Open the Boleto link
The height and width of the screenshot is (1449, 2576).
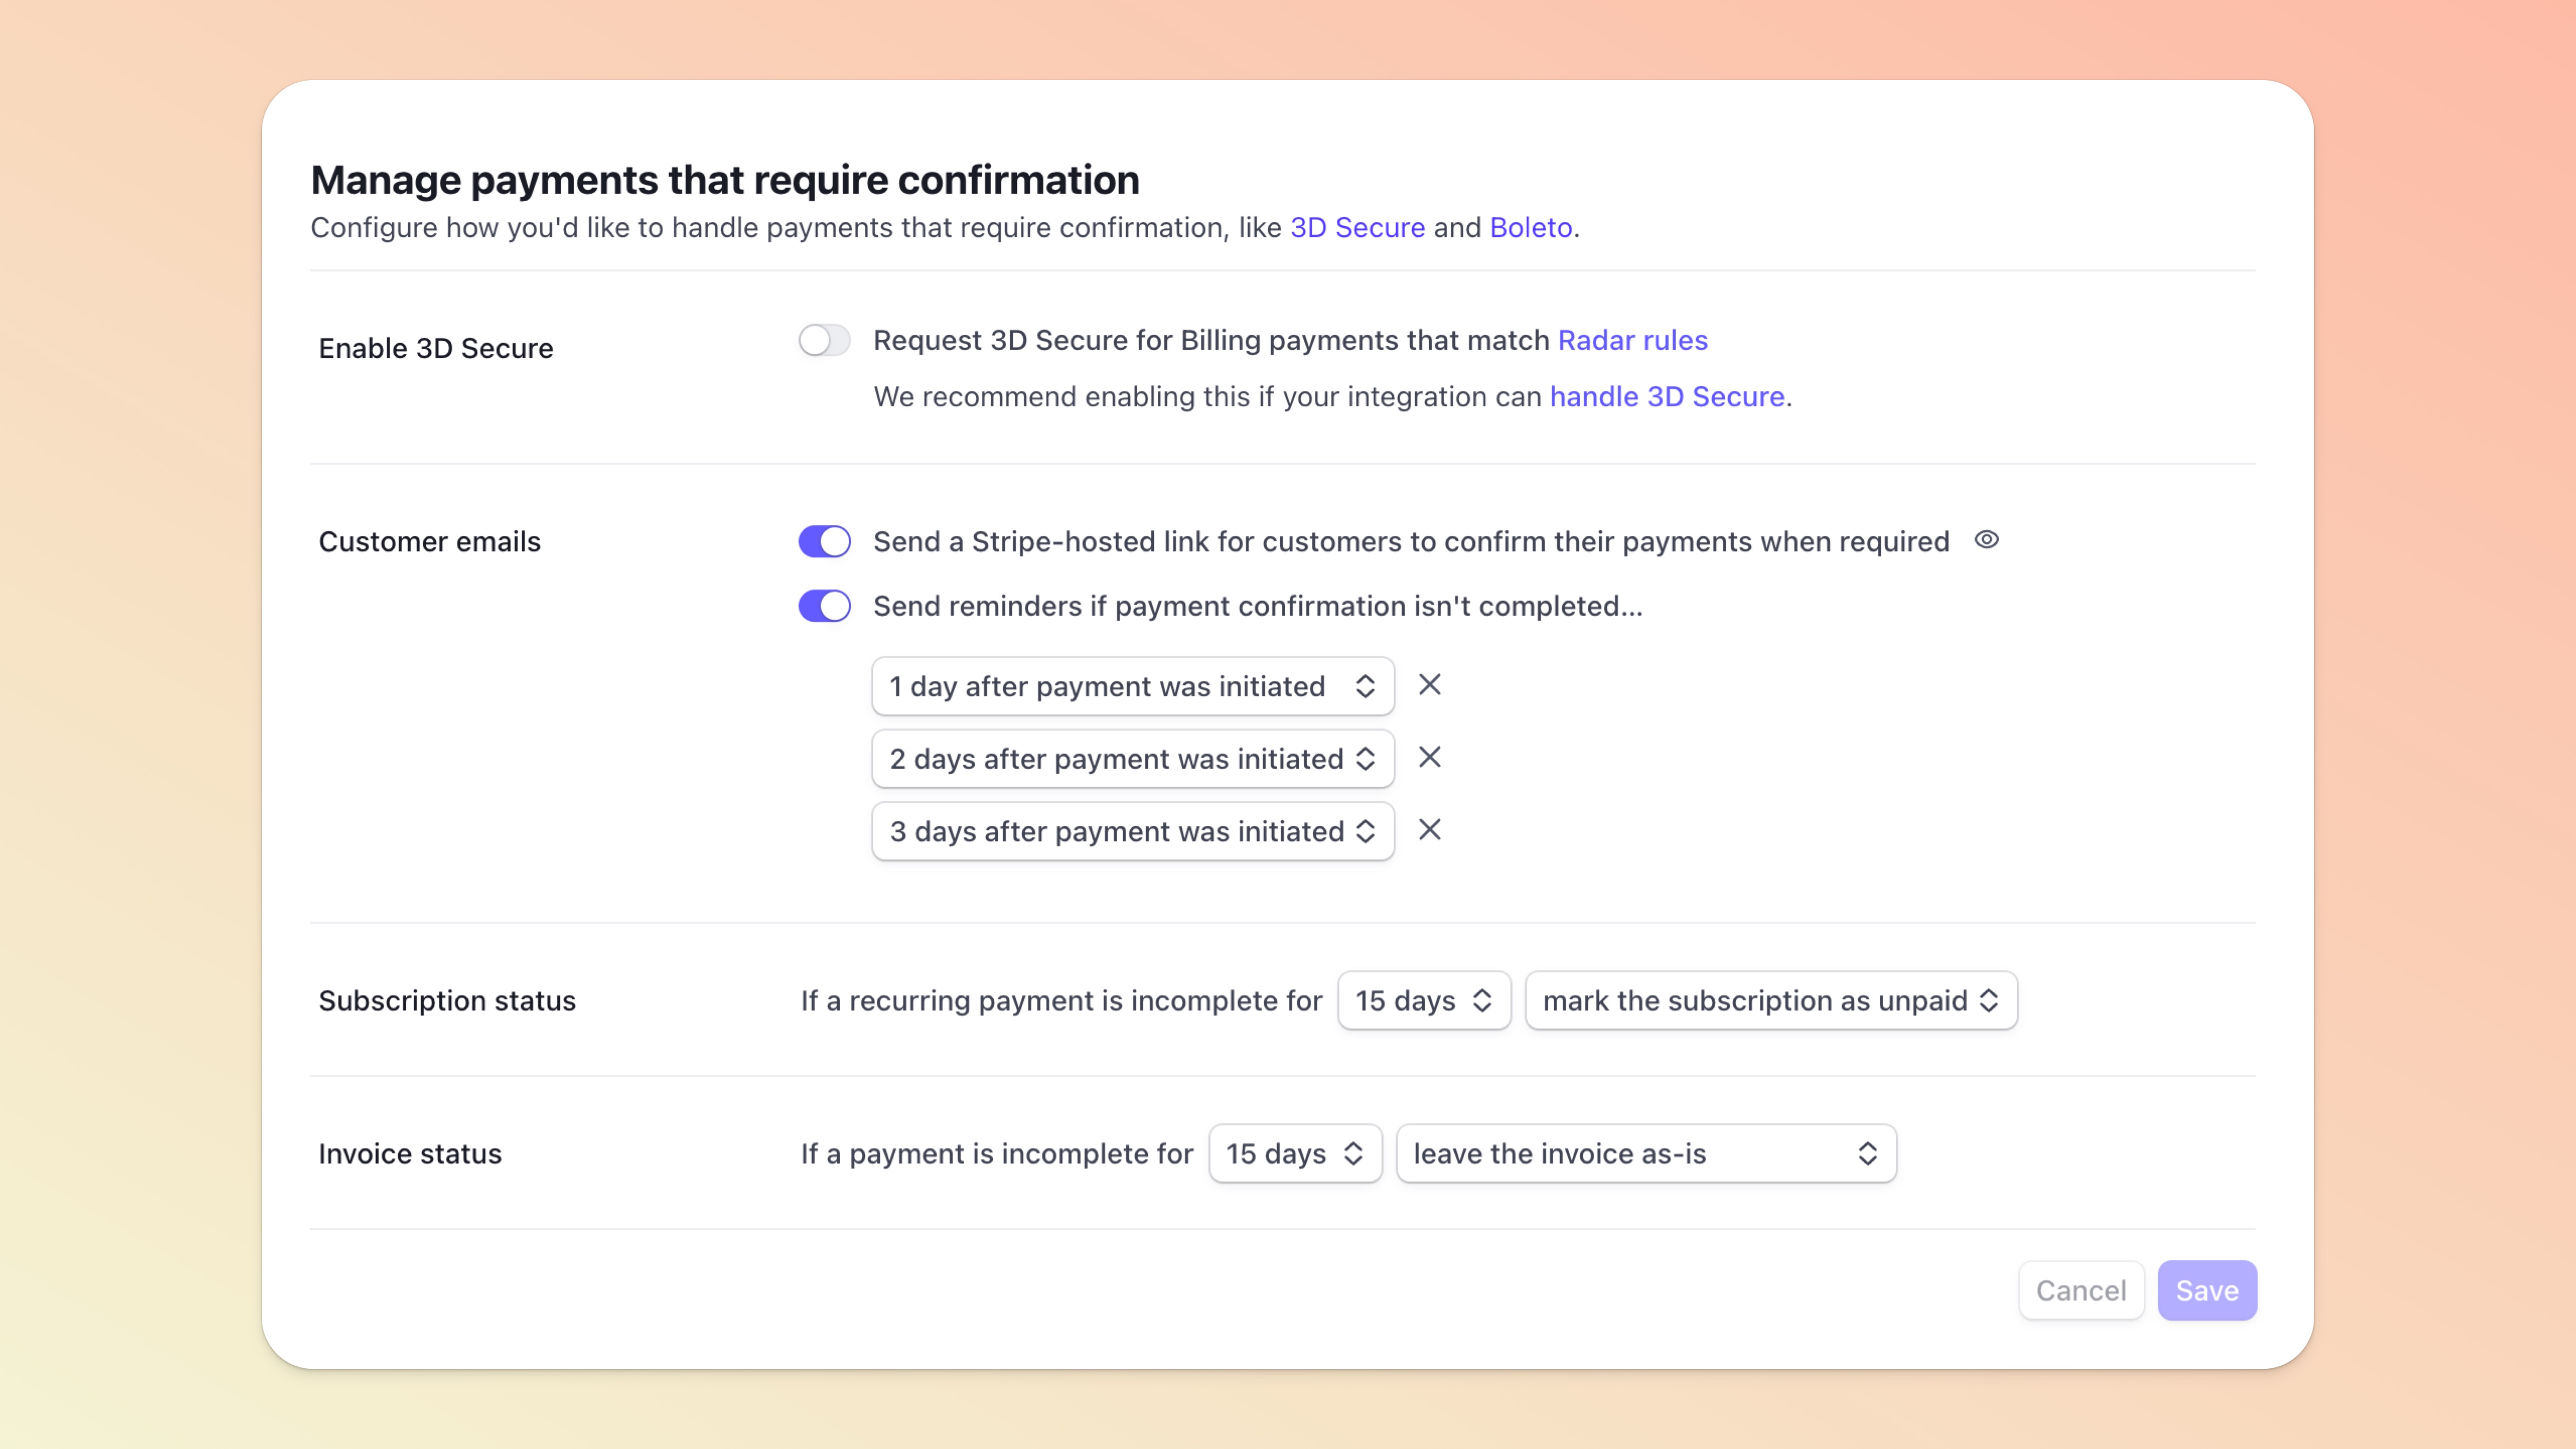pyautogui.click(x=1530, y=228)
